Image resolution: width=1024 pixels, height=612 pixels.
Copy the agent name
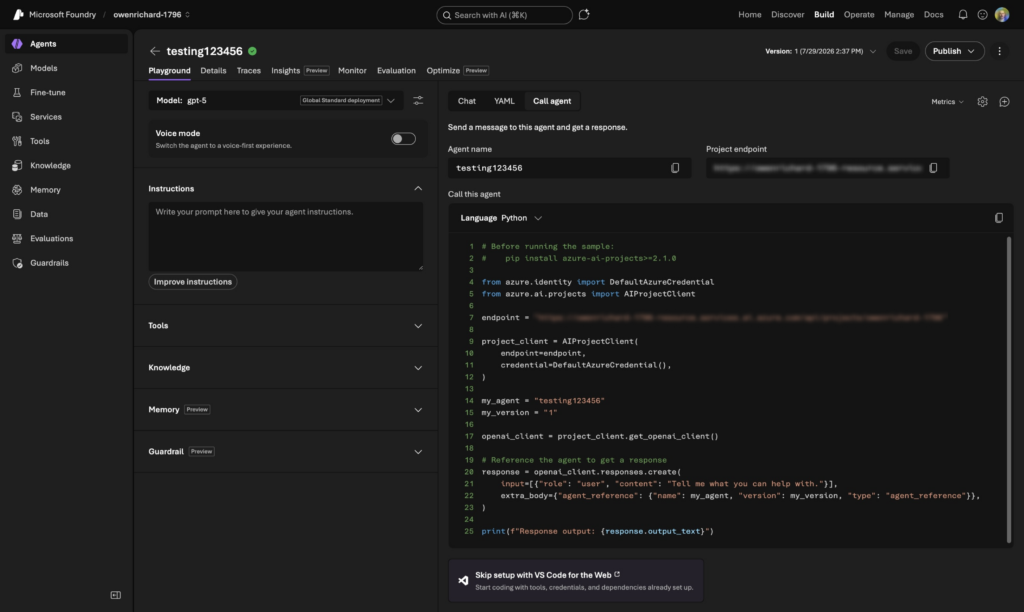675,168
